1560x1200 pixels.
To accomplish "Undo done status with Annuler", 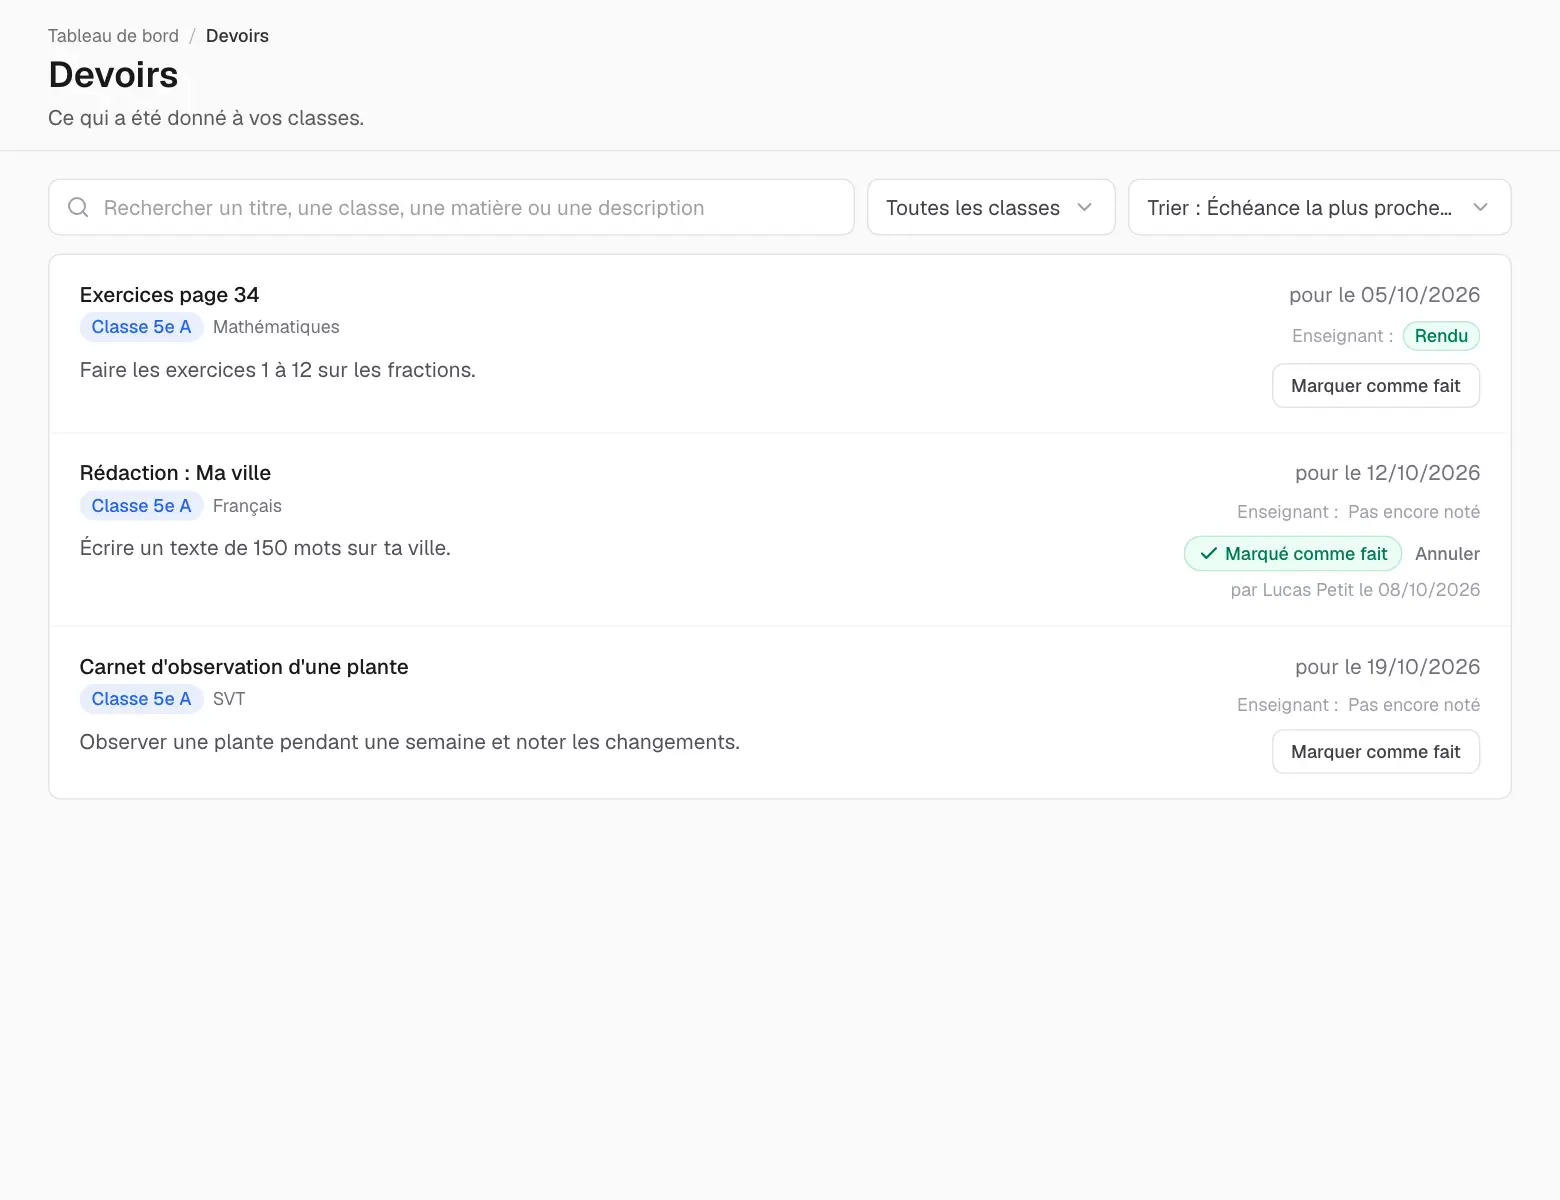I will click(1447, 554).
